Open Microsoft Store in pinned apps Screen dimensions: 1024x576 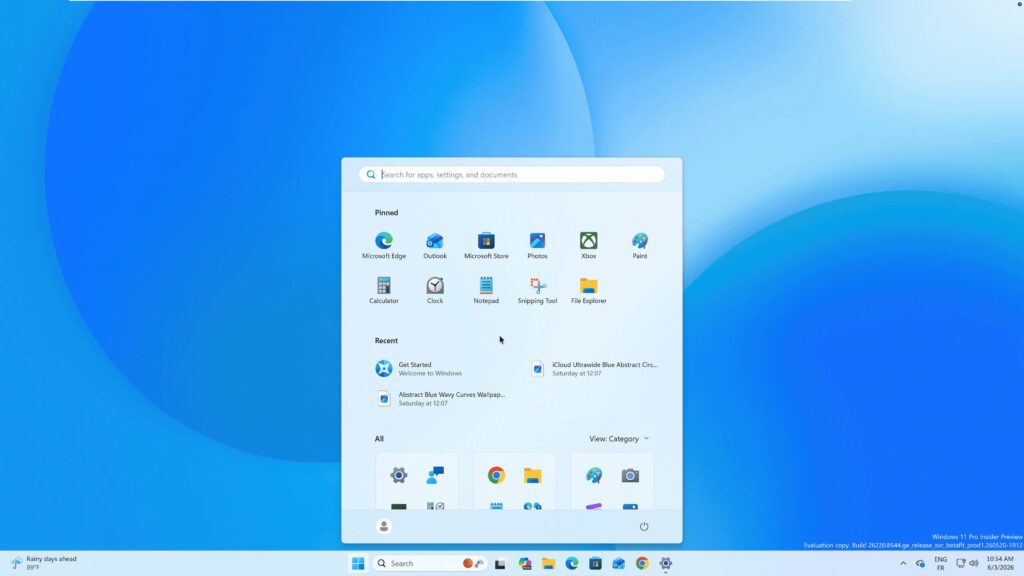486,246
